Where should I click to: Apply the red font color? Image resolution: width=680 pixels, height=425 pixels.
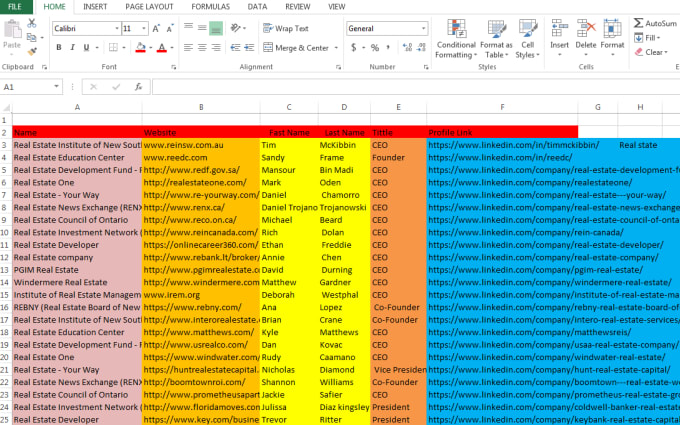coord(162,47)
